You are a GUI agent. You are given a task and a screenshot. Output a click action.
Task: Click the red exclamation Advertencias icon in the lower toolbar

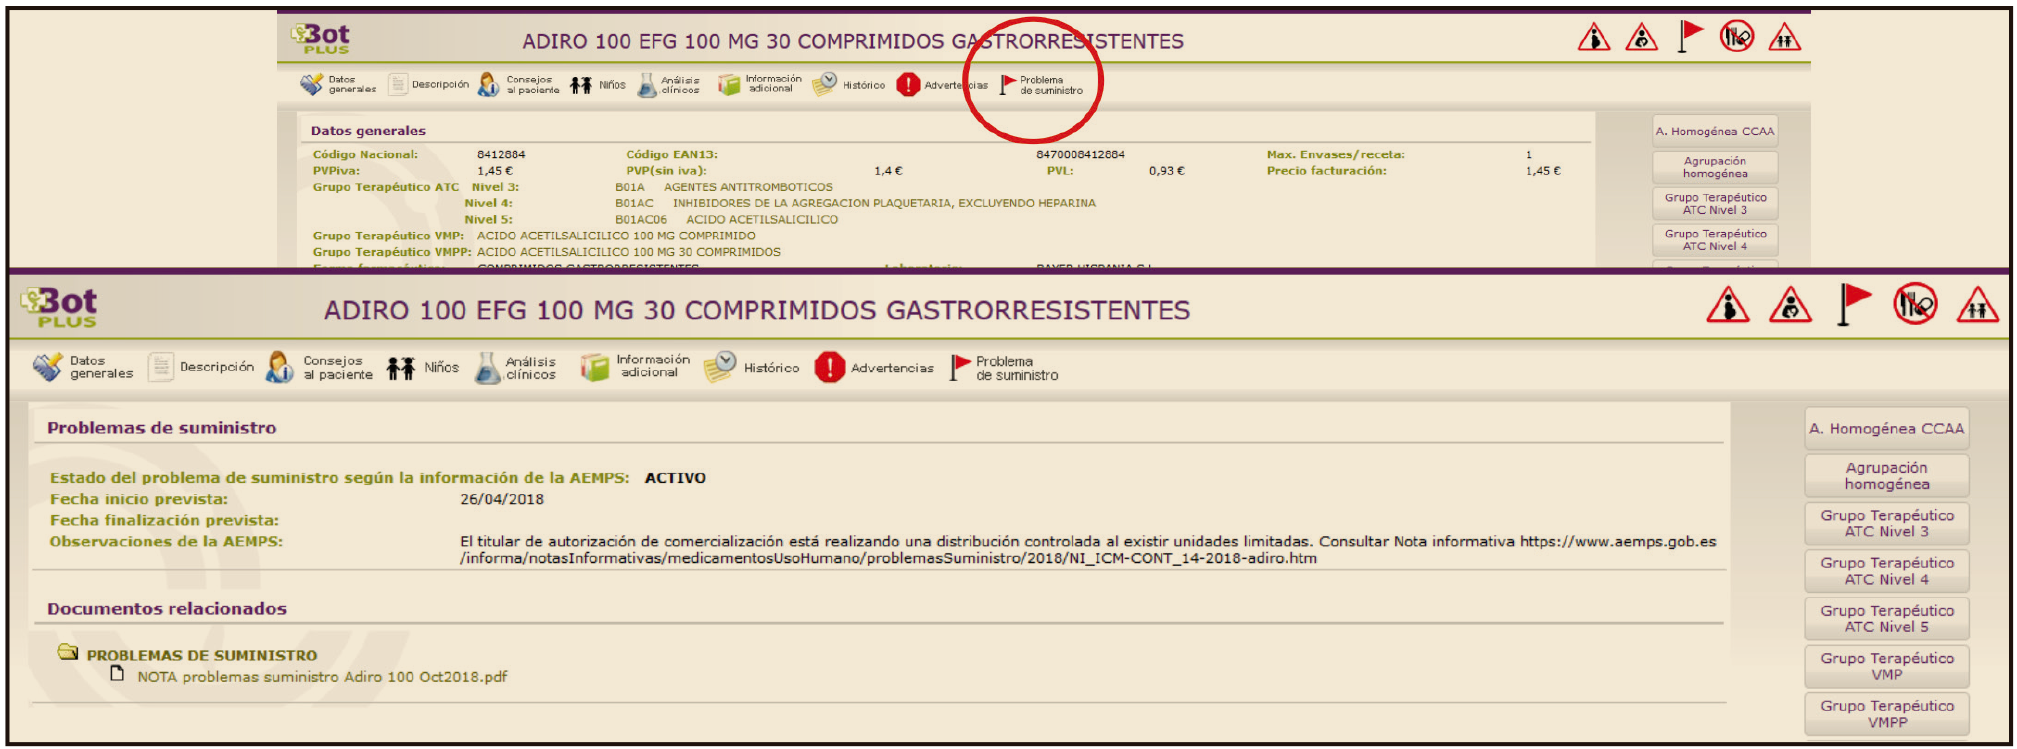[829, 368]
